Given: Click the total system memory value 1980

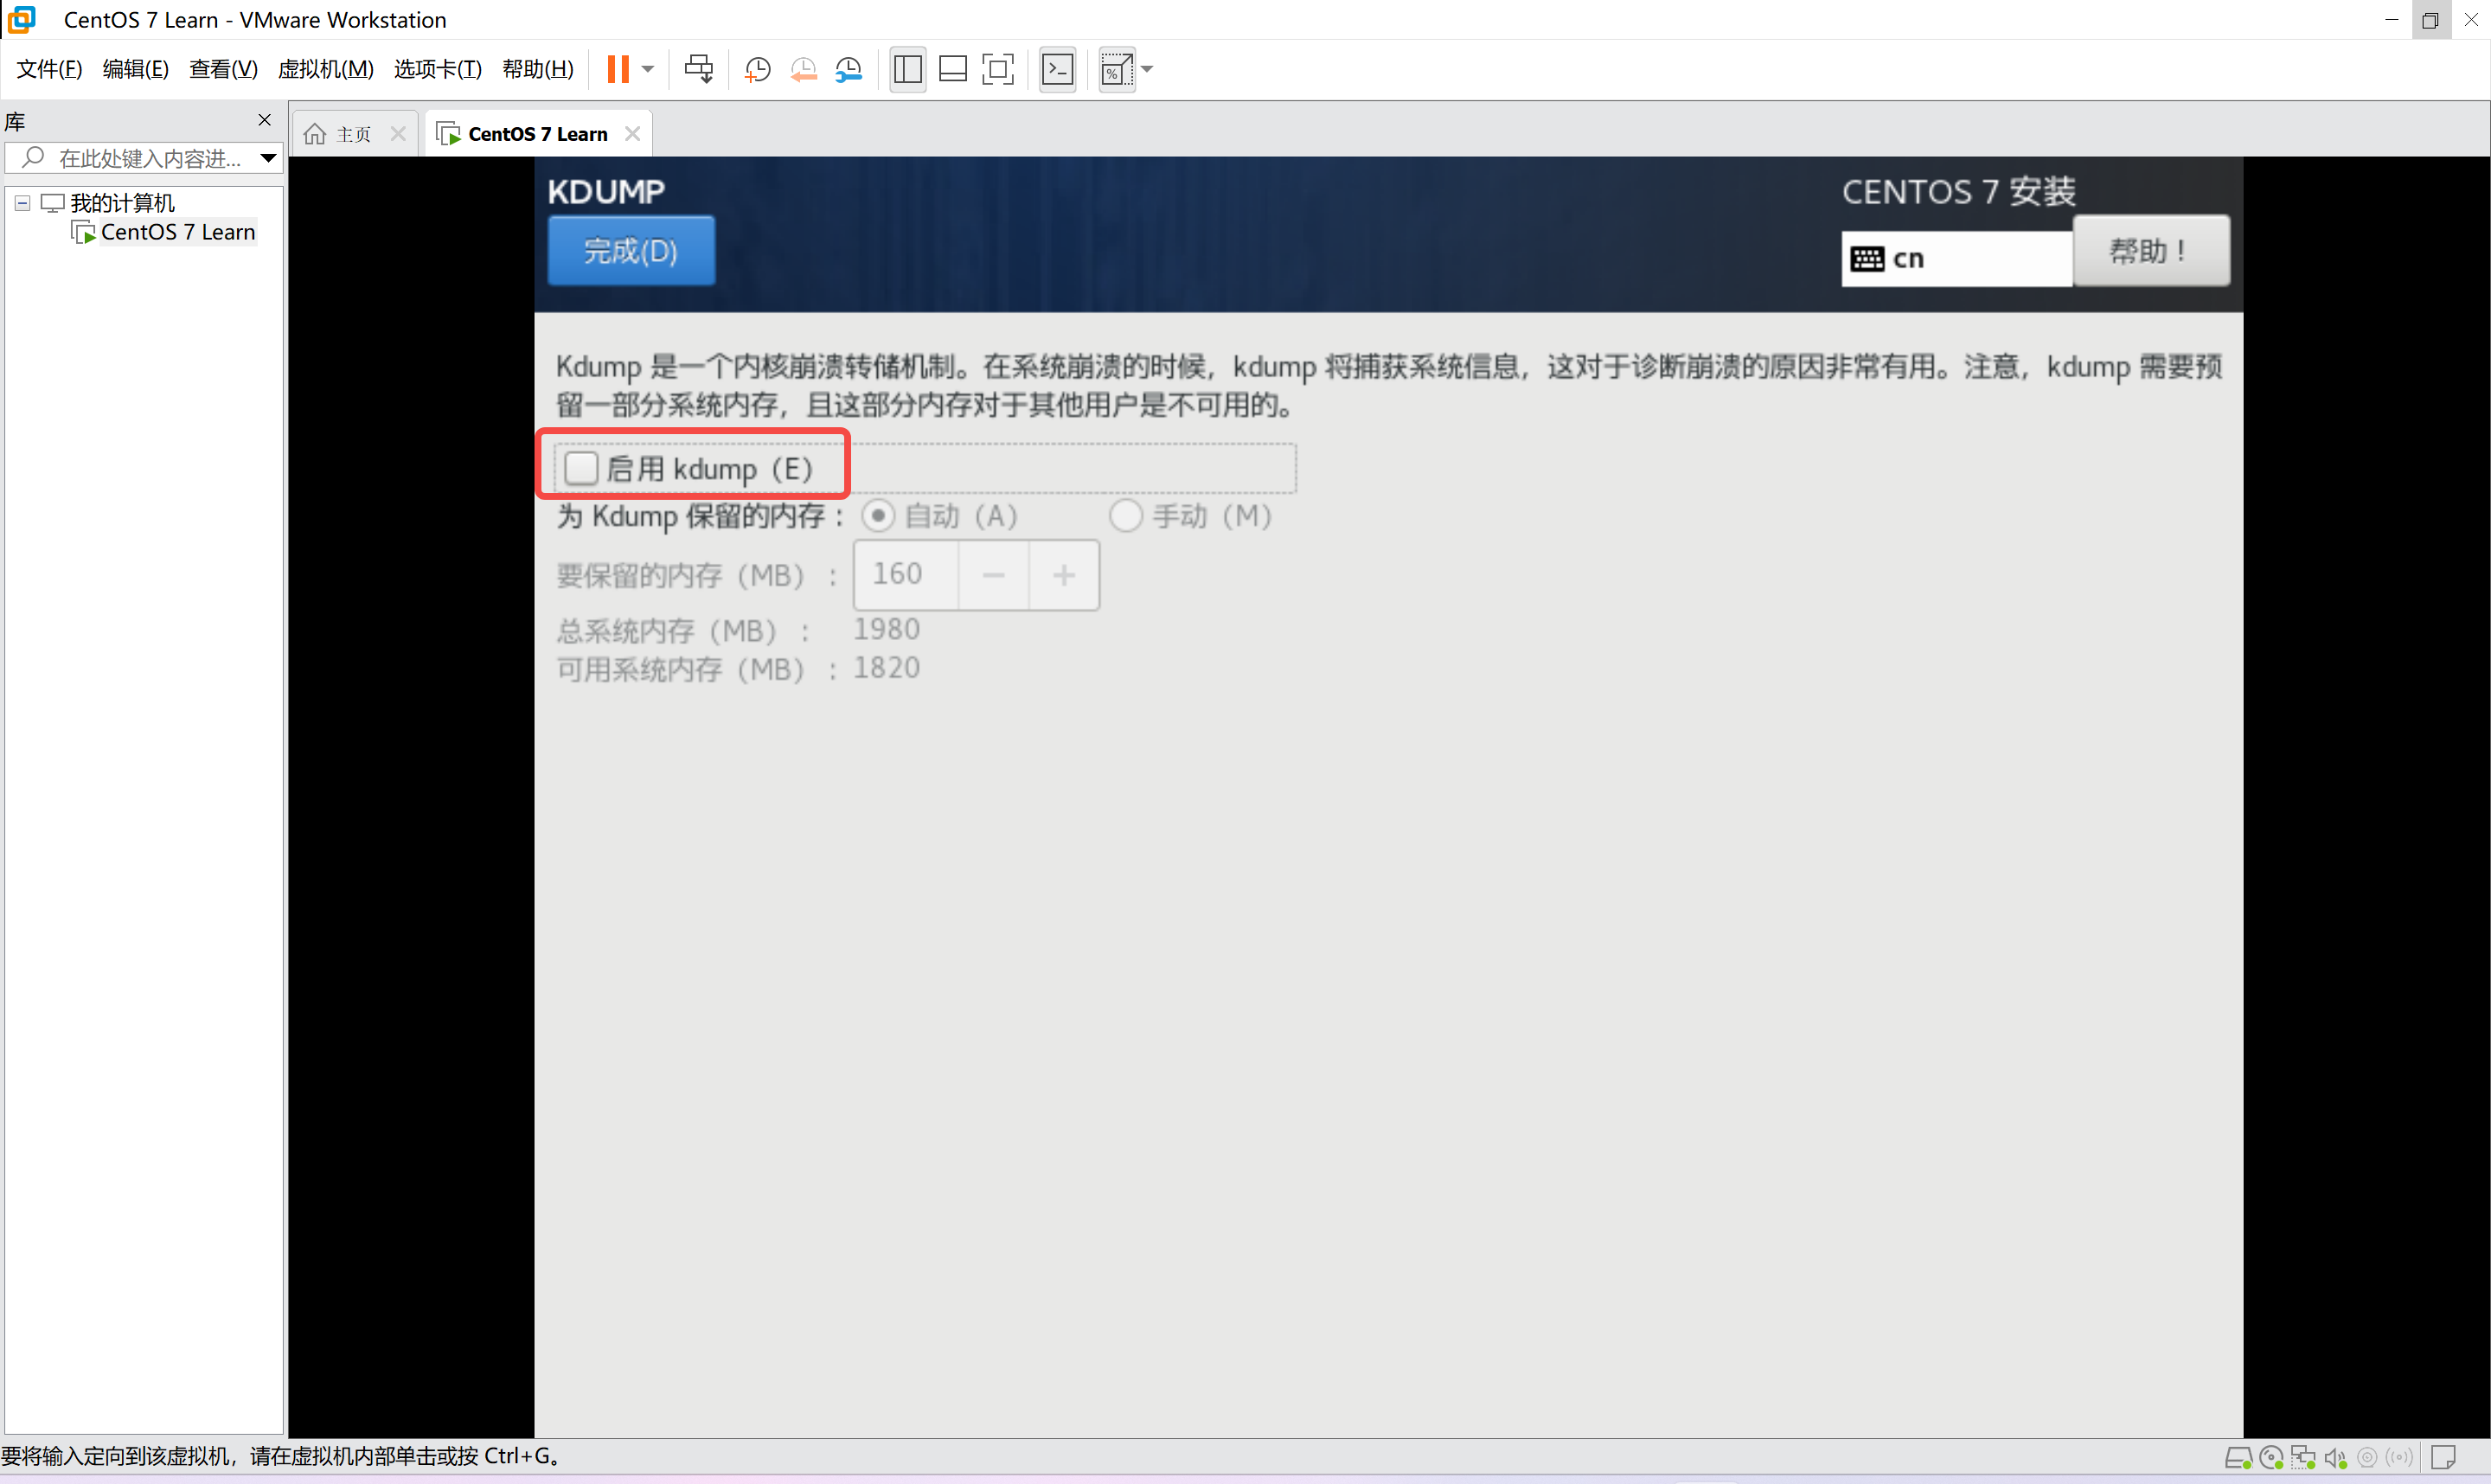Looking at the screenshot, I should pos(886,629).
